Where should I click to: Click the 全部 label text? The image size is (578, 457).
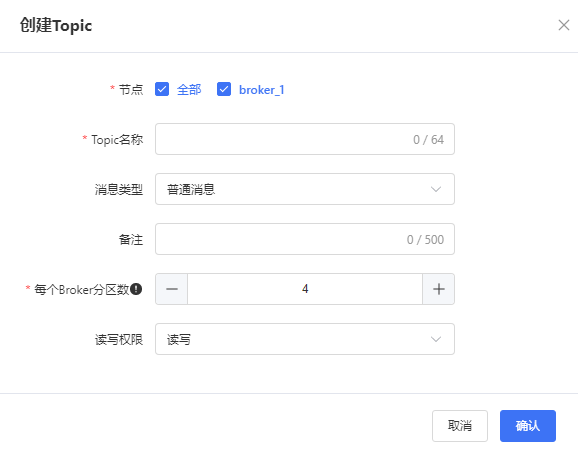point(189,90)
